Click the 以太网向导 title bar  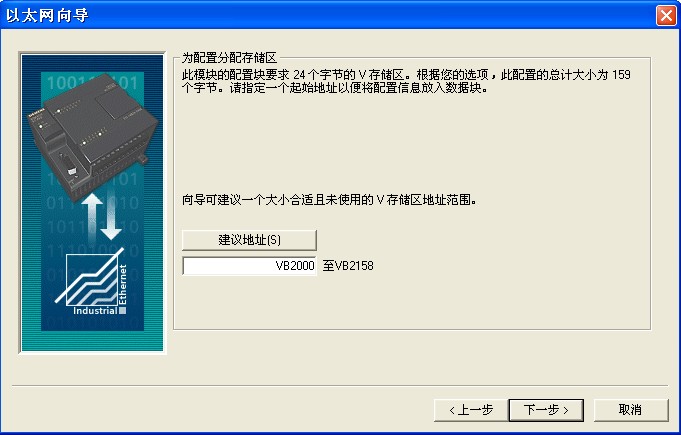[328, 16]
